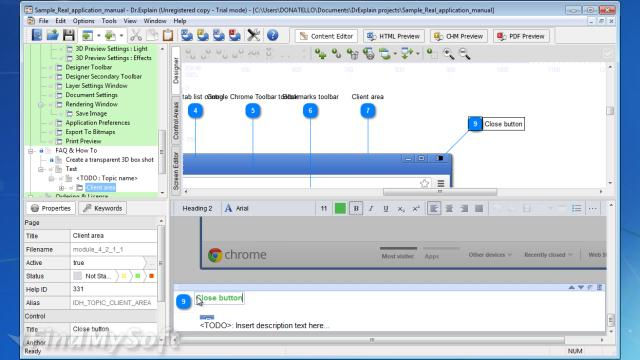Select callout marker number 5
This screenshot has height=360, width=640.
tap(253, 111)
